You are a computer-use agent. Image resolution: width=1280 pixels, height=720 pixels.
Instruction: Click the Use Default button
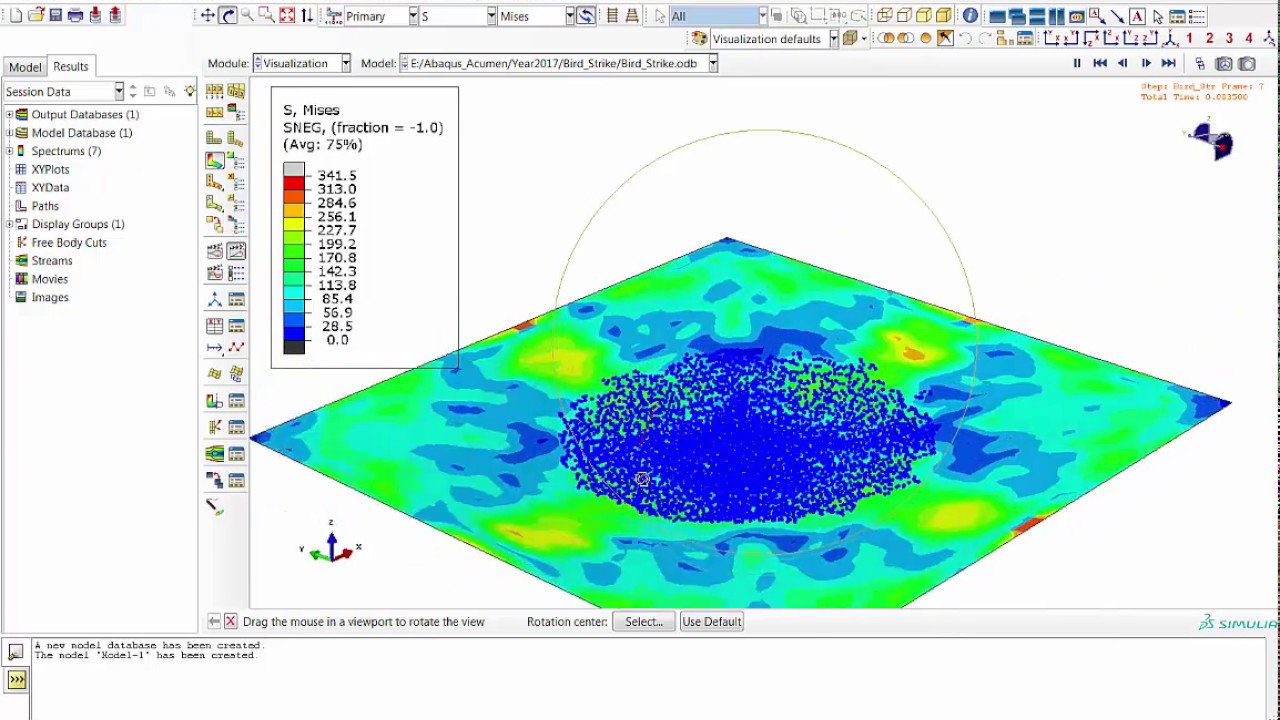click(712, 622)
